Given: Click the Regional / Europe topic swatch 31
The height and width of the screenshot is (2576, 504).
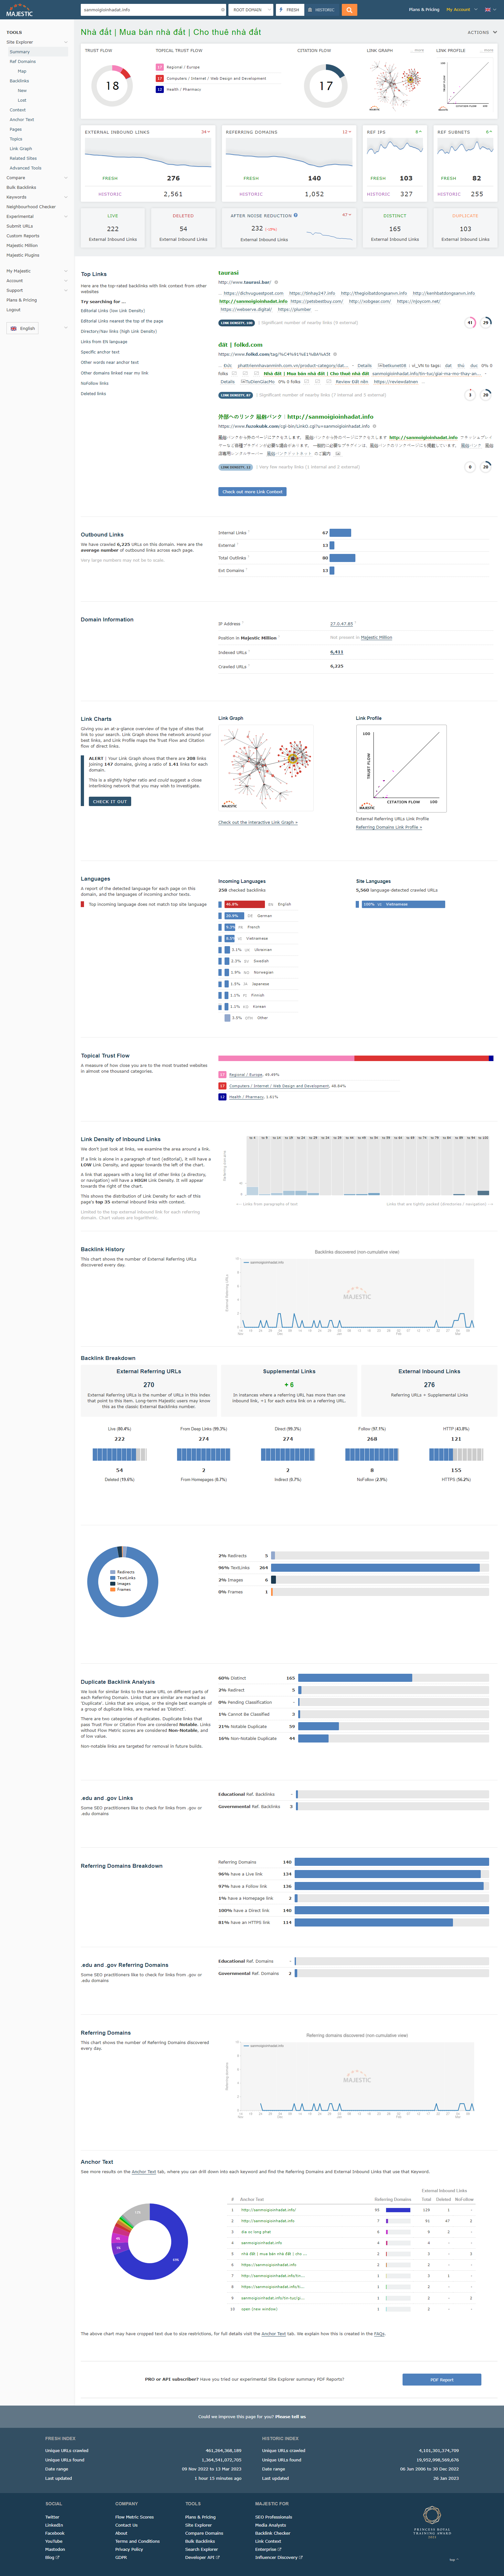Looking at the screenshot, I should click(x=222, y=1075).
